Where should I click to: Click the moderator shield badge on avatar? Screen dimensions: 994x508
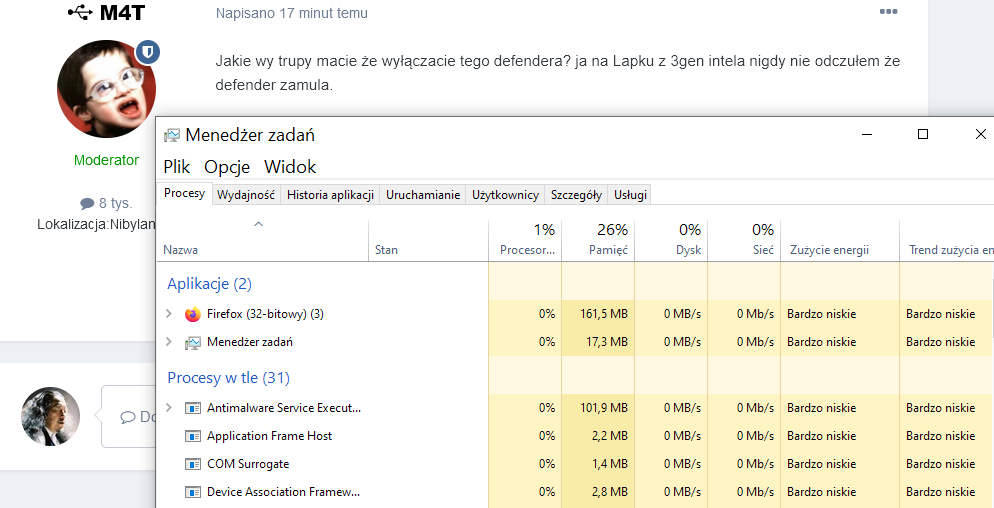click(x=148, y=53)
